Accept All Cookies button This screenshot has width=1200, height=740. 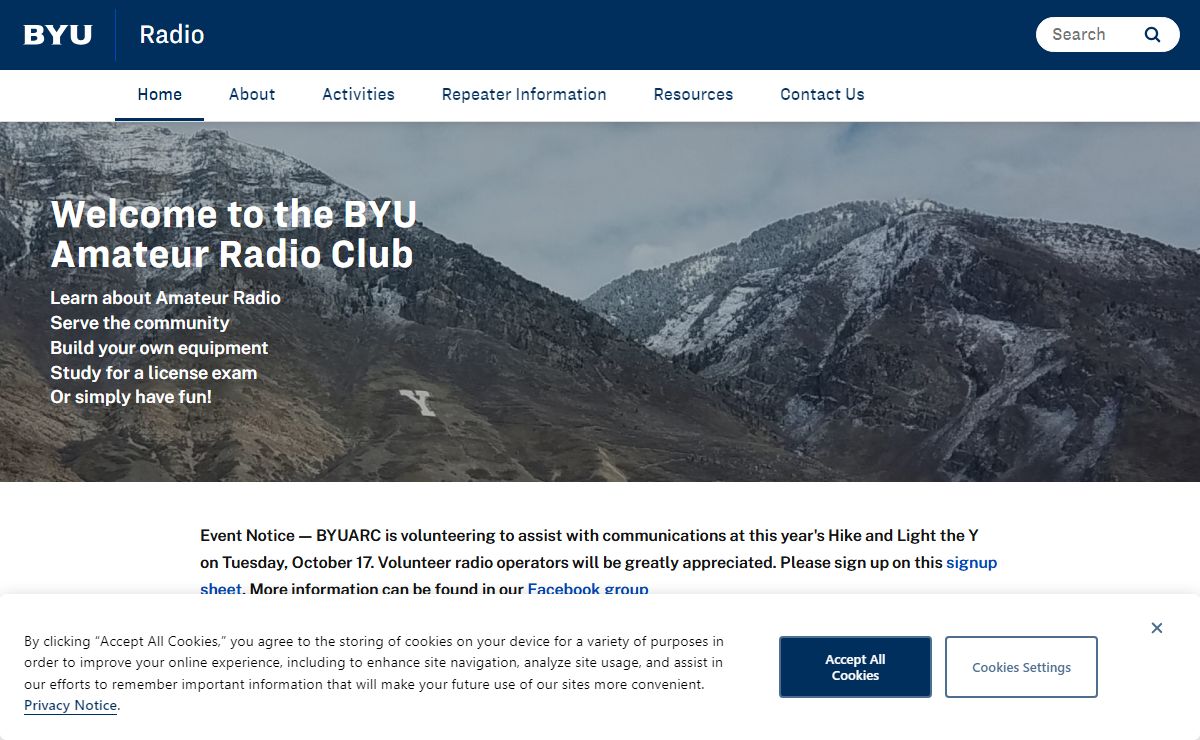tap(855, 667)
